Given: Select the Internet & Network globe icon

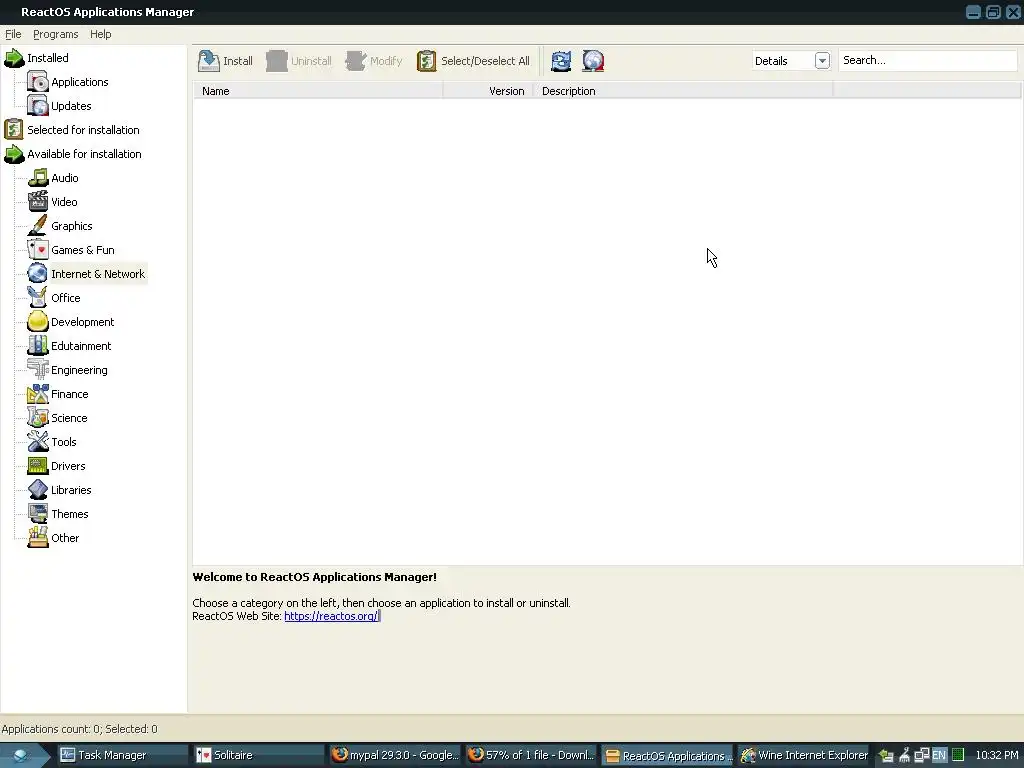Looking at the screenshot, I should coord(38,274).
